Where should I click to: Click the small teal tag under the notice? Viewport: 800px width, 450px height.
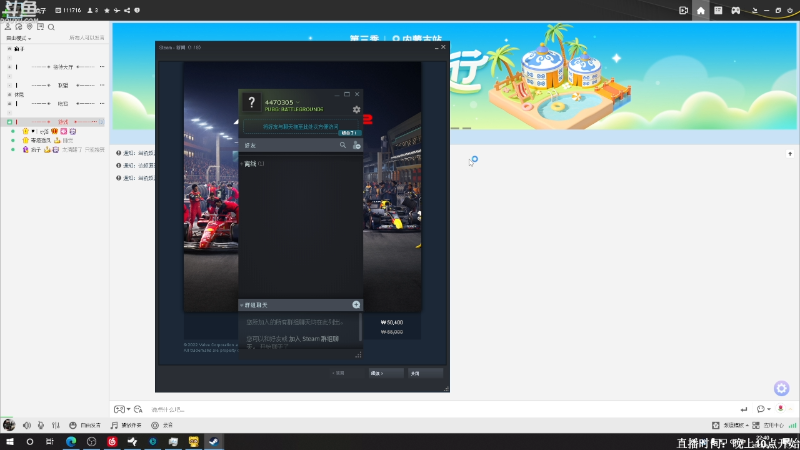[x=349, y=133]
